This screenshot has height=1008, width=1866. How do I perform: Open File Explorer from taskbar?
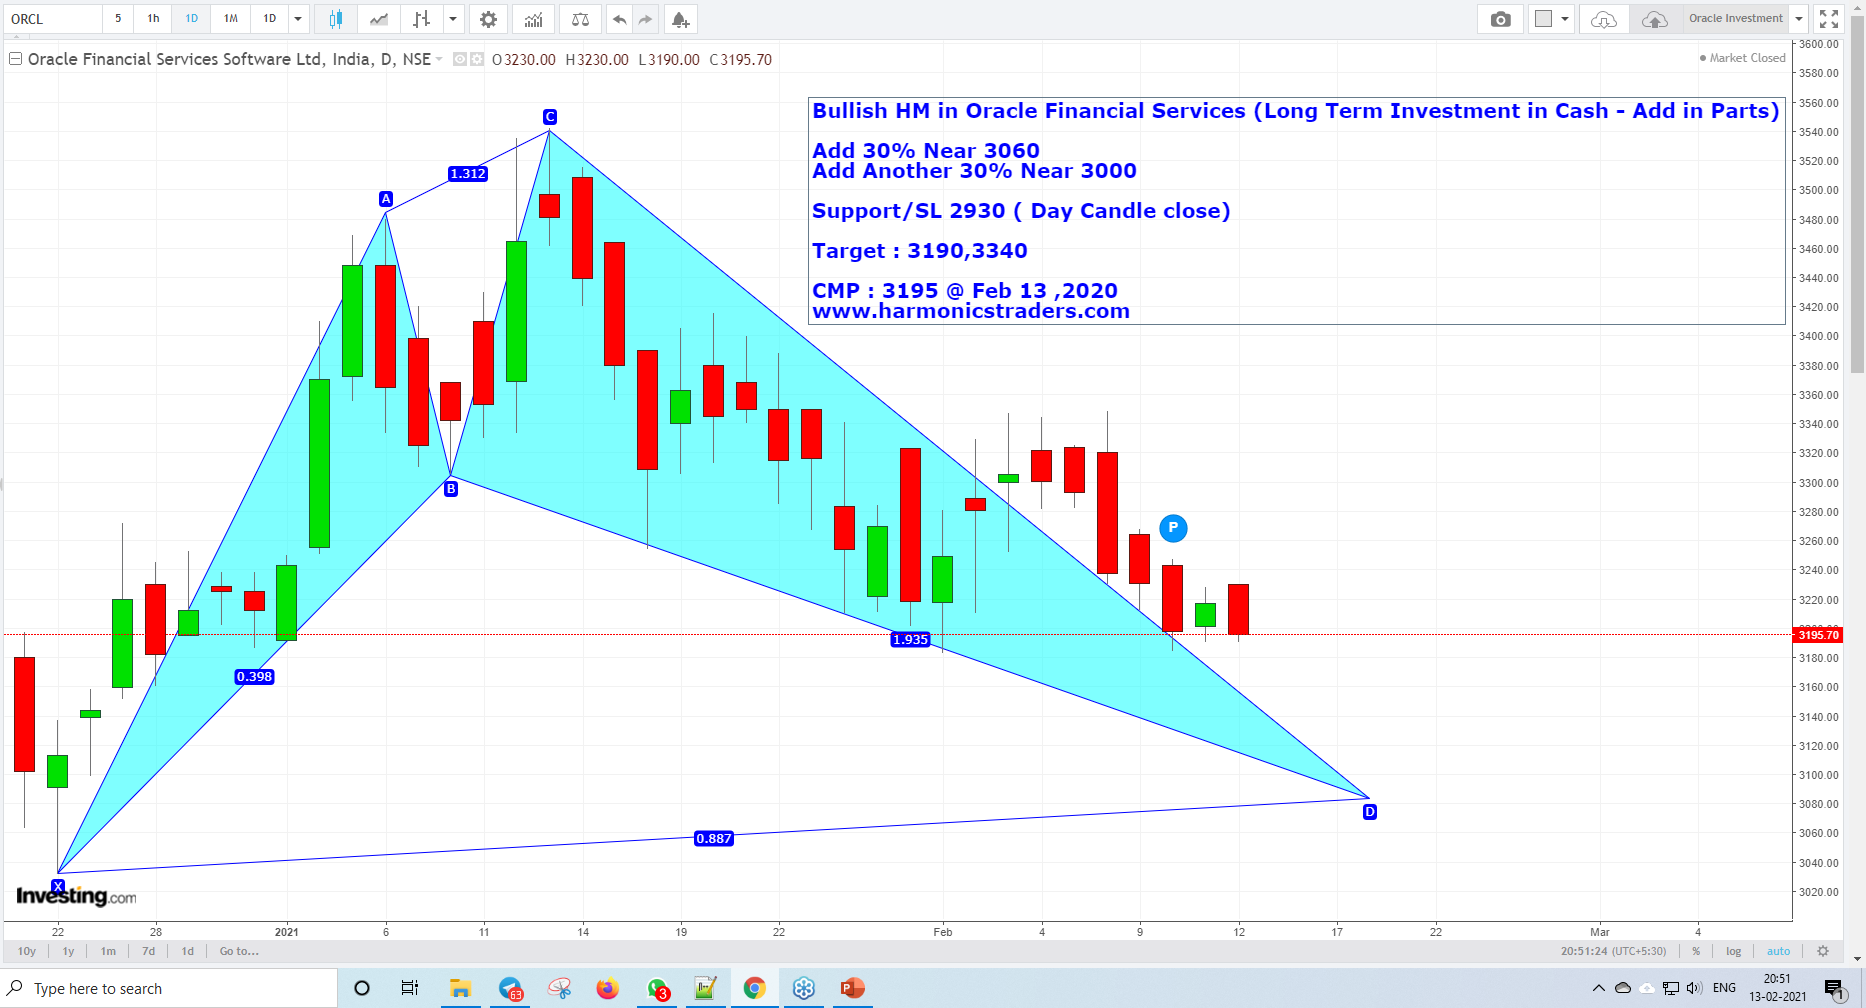click(460, 988)
